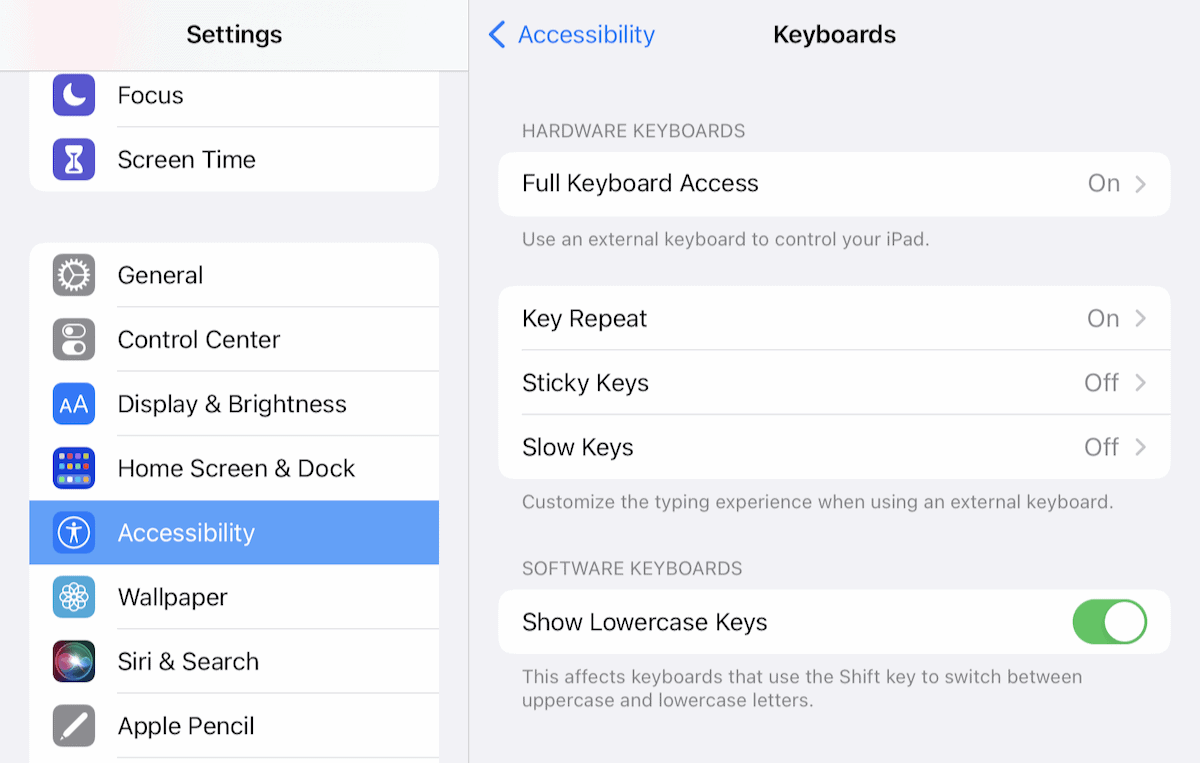
Task: Select the Accessibility sidebar row
Action: click(234, 533)
